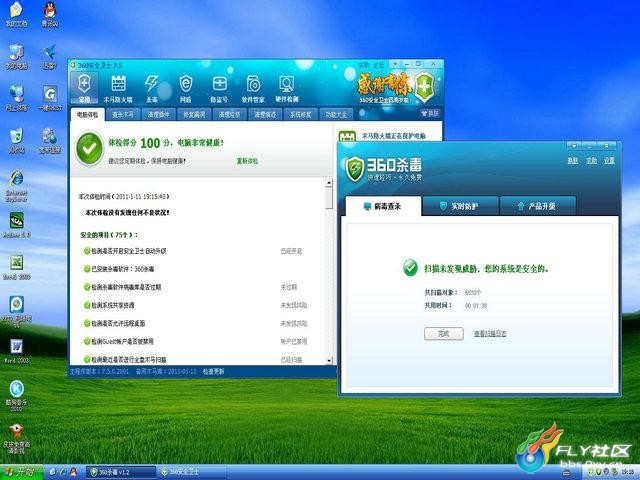Open the 我的电脑 desktop icon

click(x=16, y=56)
